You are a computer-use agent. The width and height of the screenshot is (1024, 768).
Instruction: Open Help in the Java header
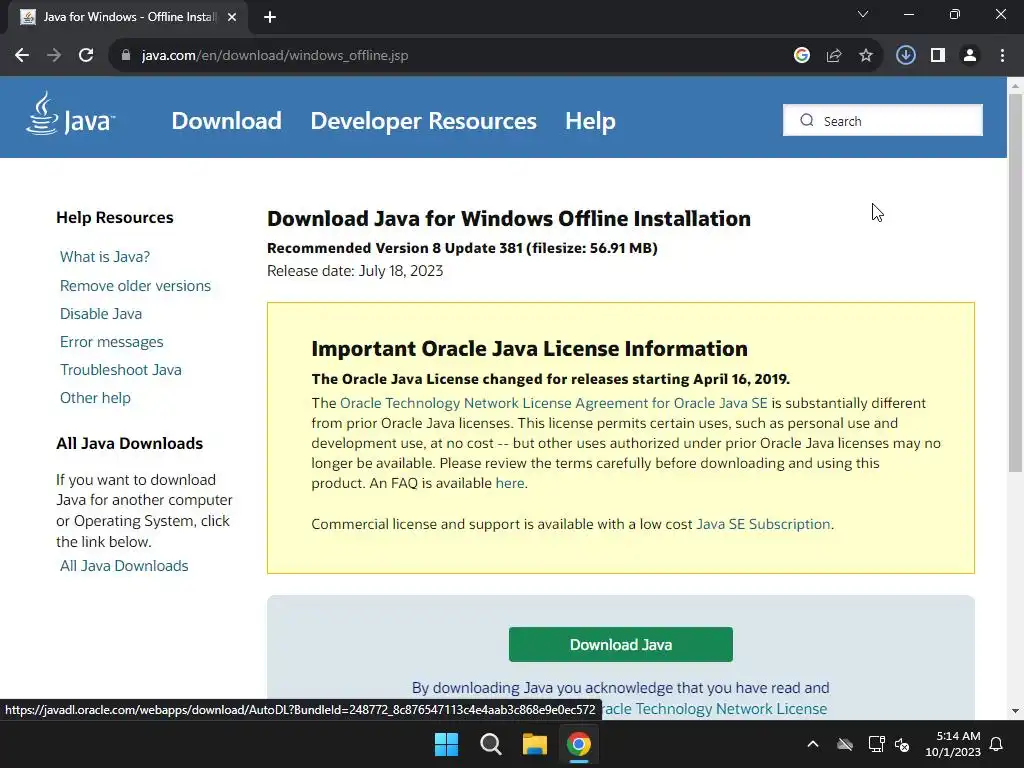pyautogui.click(x=590, y=121)
